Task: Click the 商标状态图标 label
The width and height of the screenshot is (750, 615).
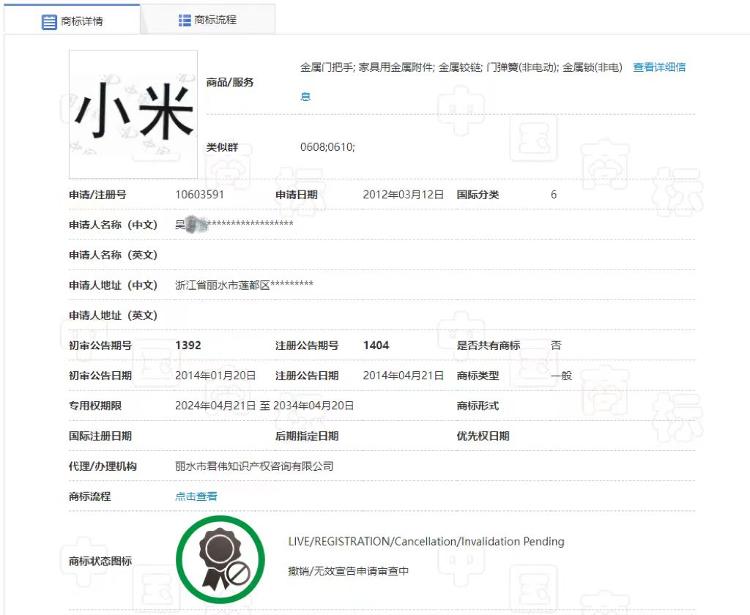Action: click(x=100, y=560)
